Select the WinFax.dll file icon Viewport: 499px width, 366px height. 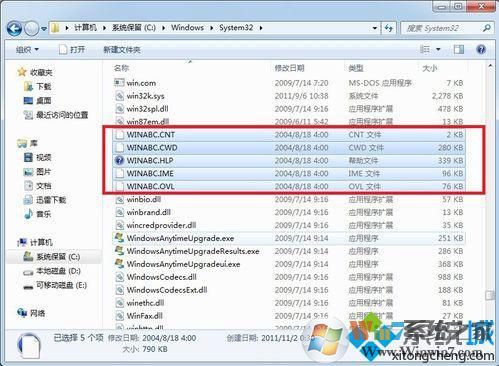point(119,316)
